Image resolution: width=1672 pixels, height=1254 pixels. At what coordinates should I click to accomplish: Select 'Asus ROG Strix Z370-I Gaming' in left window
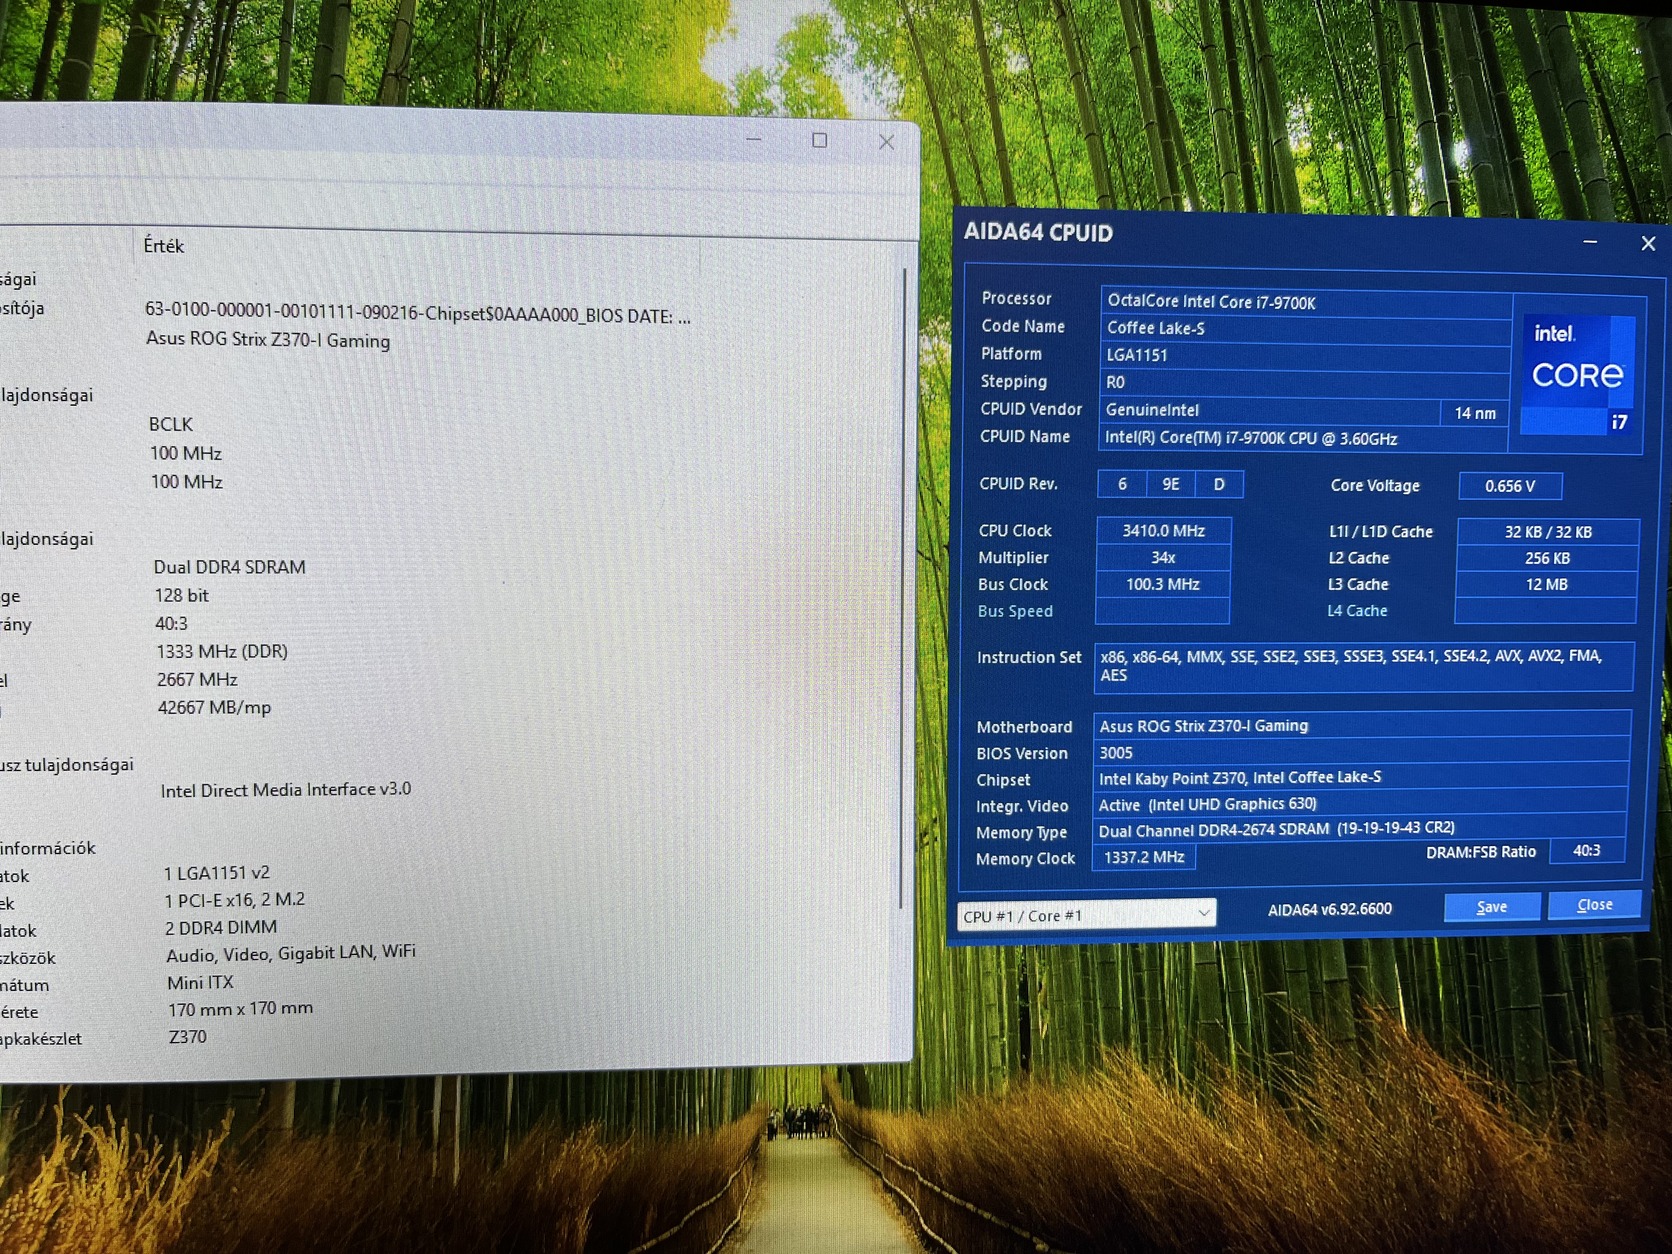pos(268,340)
